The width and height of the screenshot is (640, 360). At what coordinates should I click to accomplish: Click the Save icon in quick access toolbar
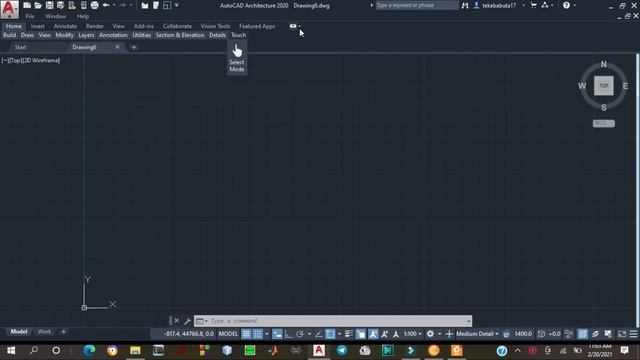49,5
